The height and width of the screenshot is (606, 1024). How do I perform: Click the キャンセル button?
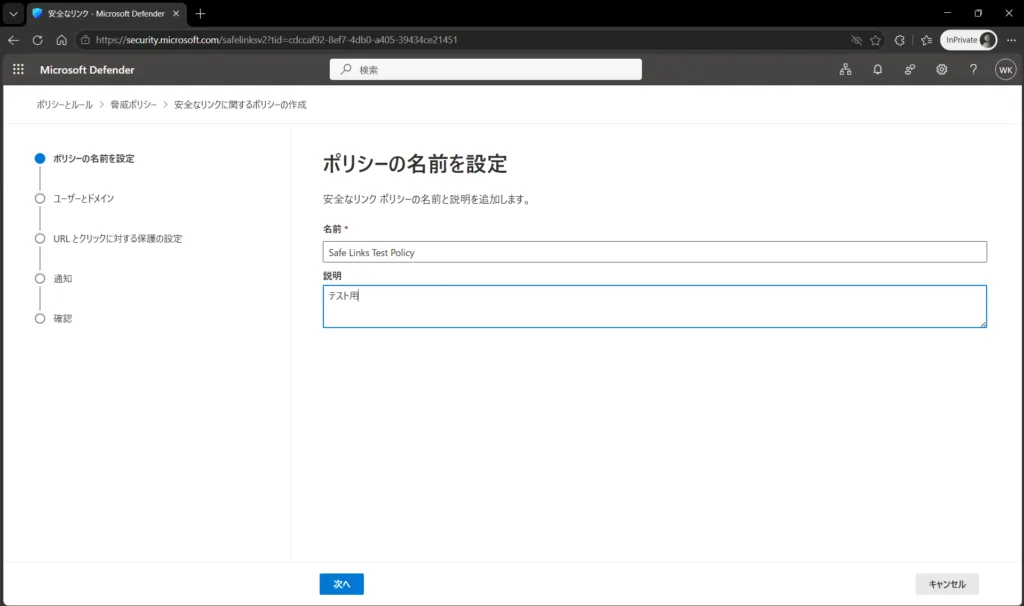(947, 584)
